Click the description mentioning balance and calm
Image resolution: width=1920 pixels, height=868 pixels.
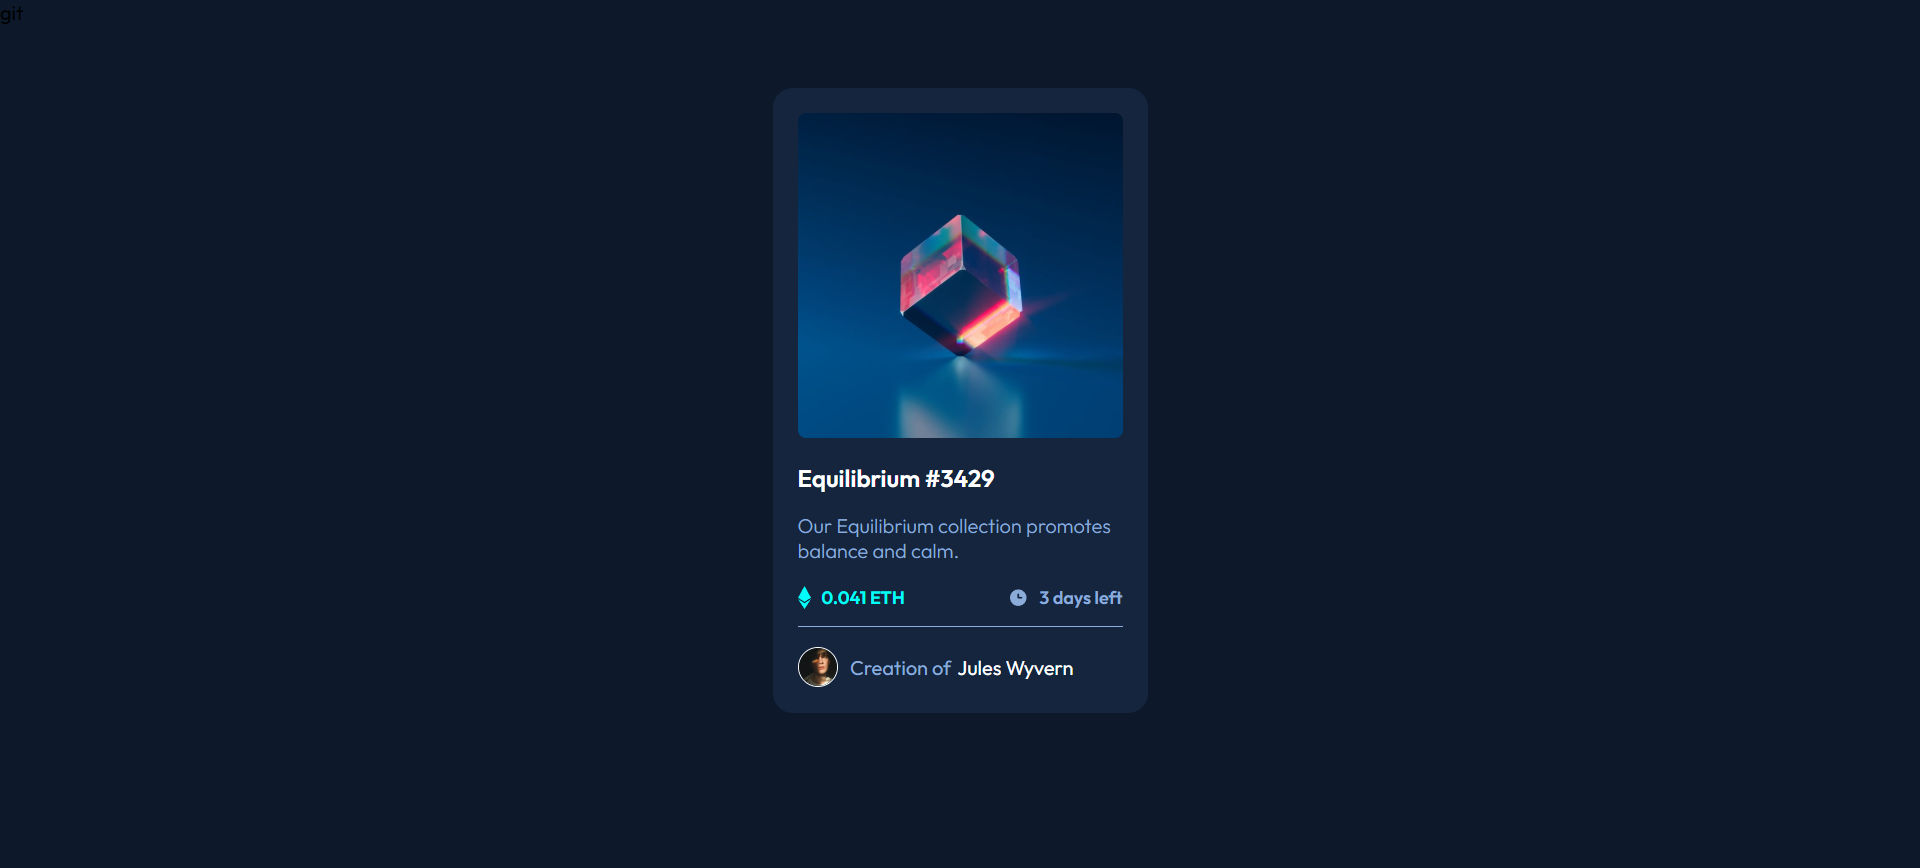[x=954, y=539]
